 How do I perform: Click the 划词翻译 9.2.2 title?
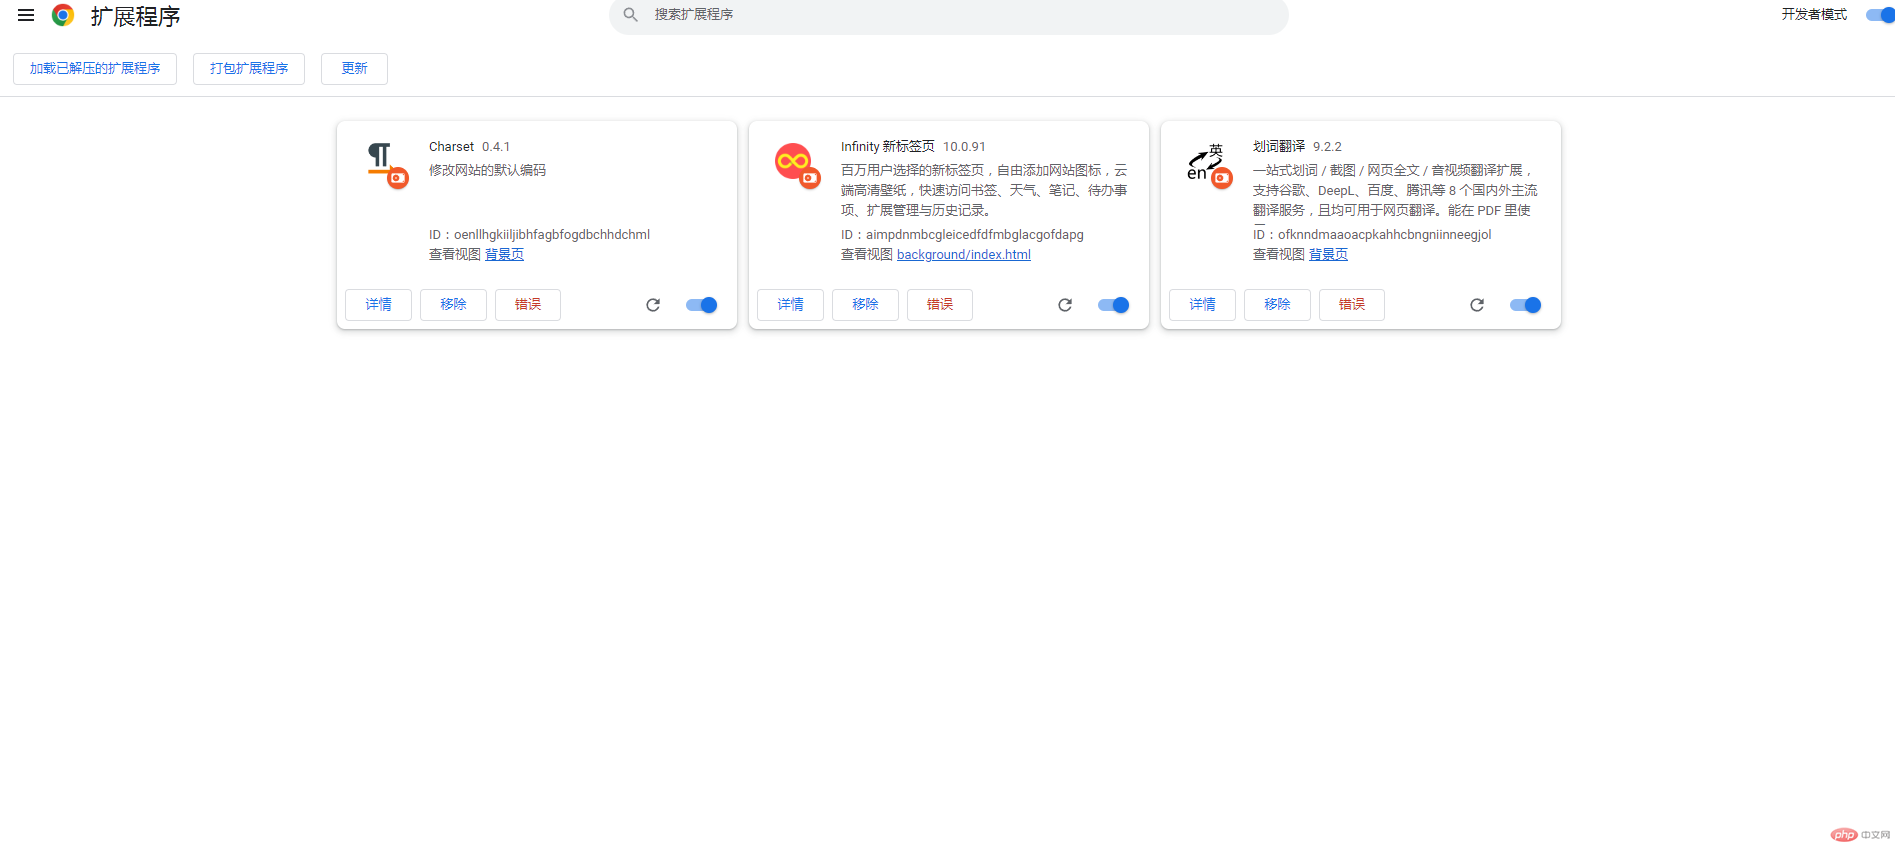point(1297,147)
